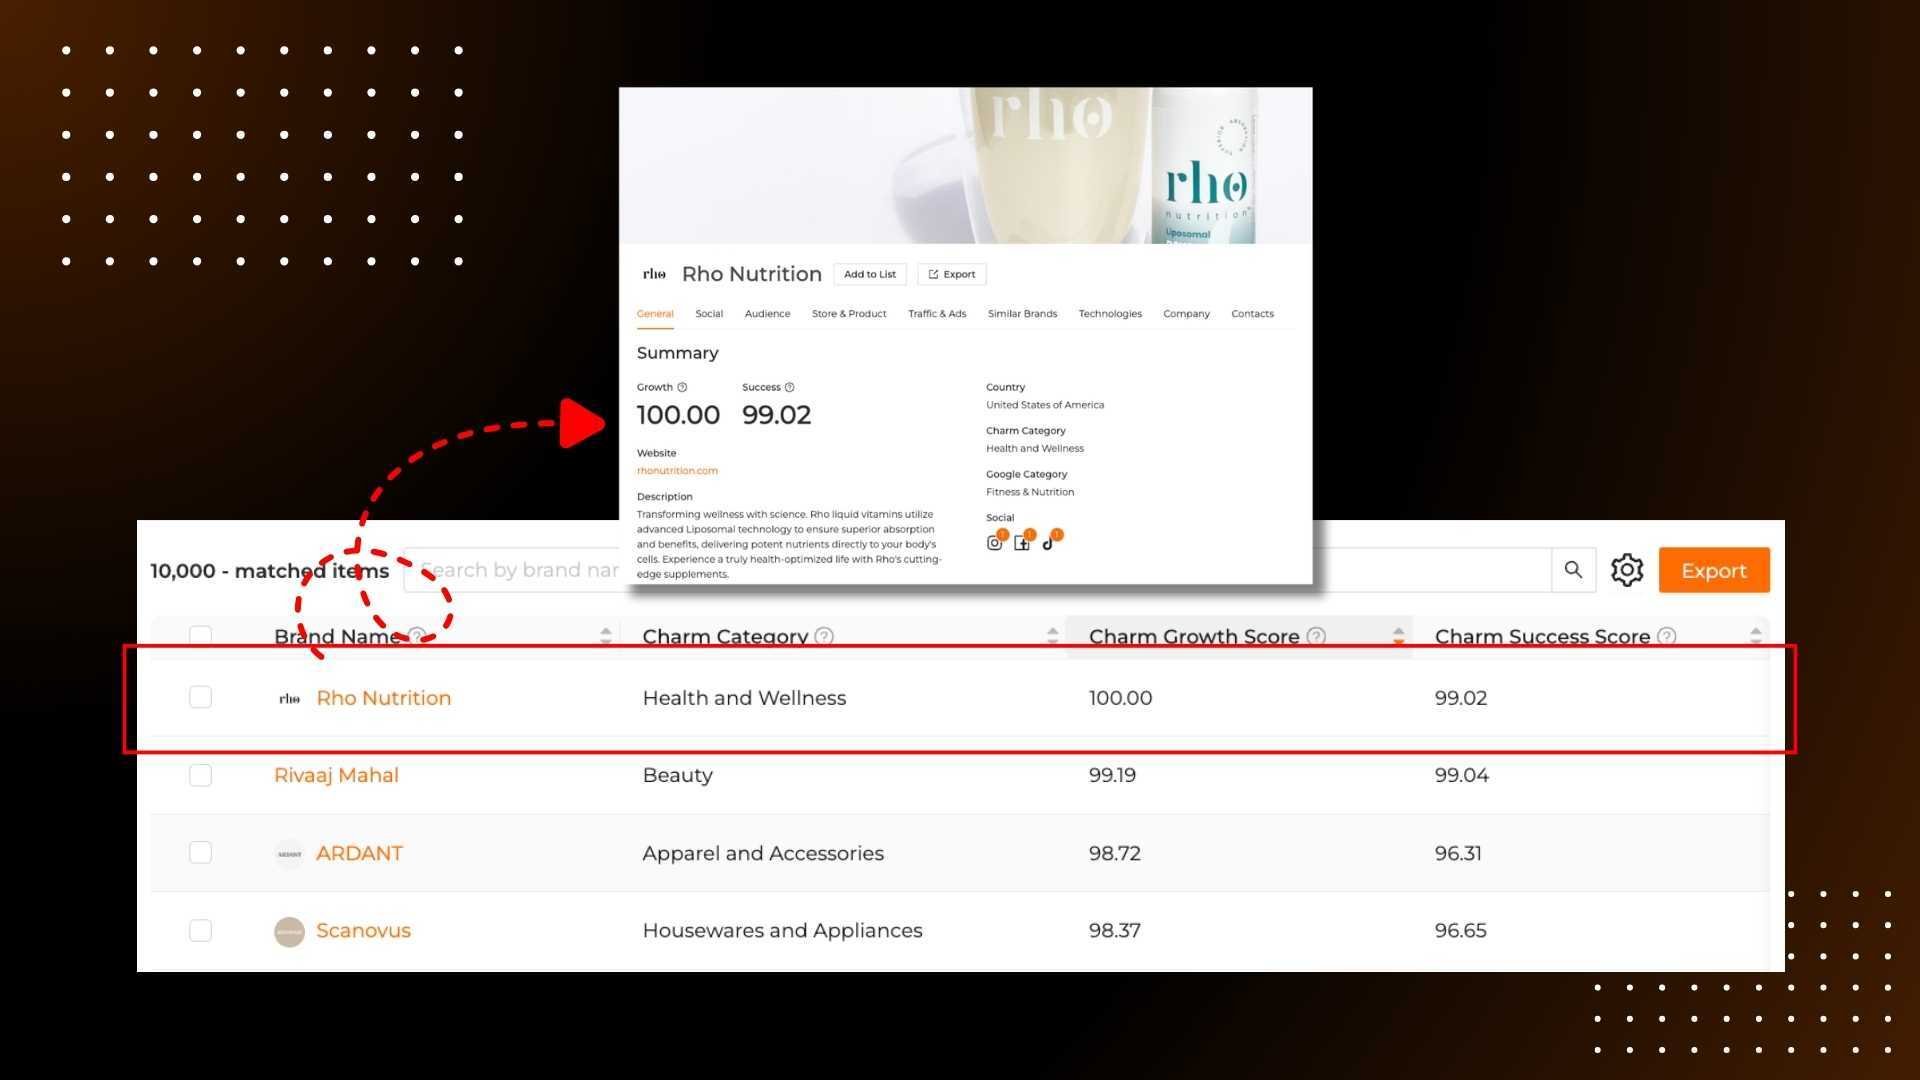Toggle the select-all checkbox in the table header

[x=200, y=636]
